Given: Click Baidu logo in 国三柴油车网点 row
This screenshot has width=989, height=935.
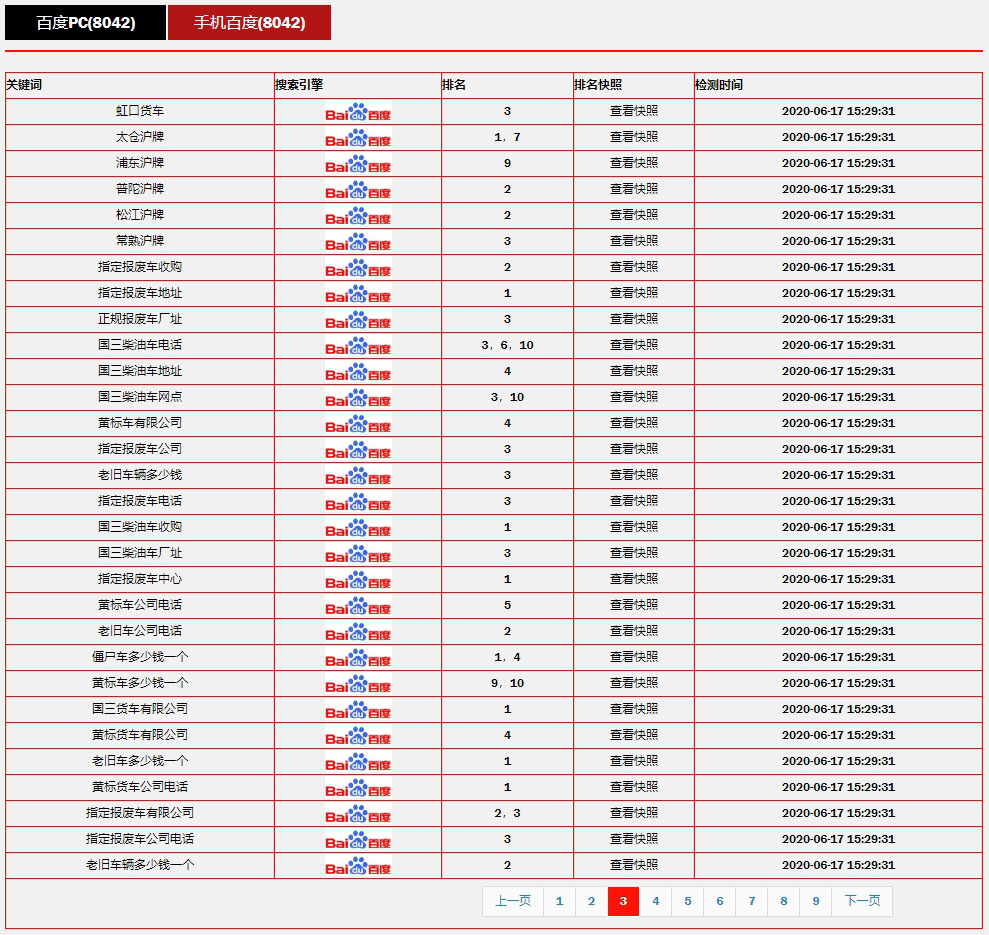Looking at the screenshot, I should coord(358,398).
